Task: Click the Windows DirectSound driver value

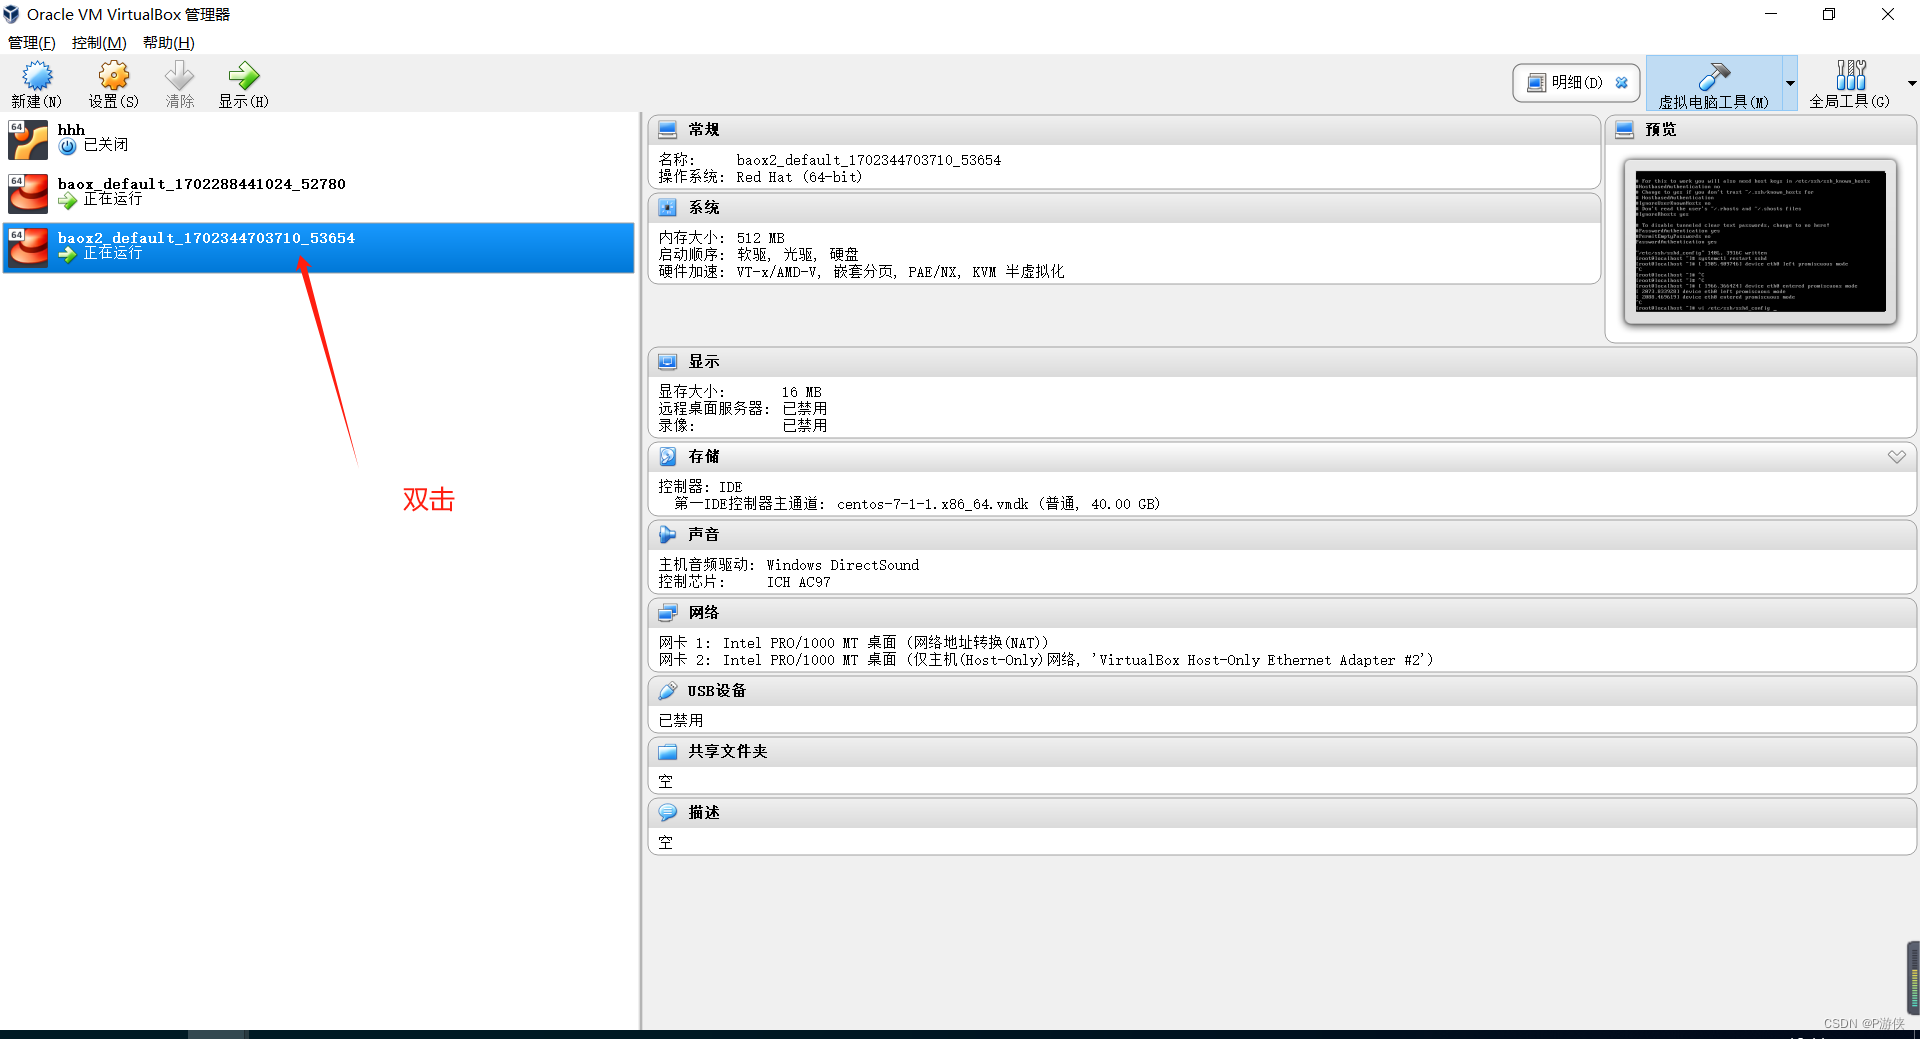Action: [843, 565]
